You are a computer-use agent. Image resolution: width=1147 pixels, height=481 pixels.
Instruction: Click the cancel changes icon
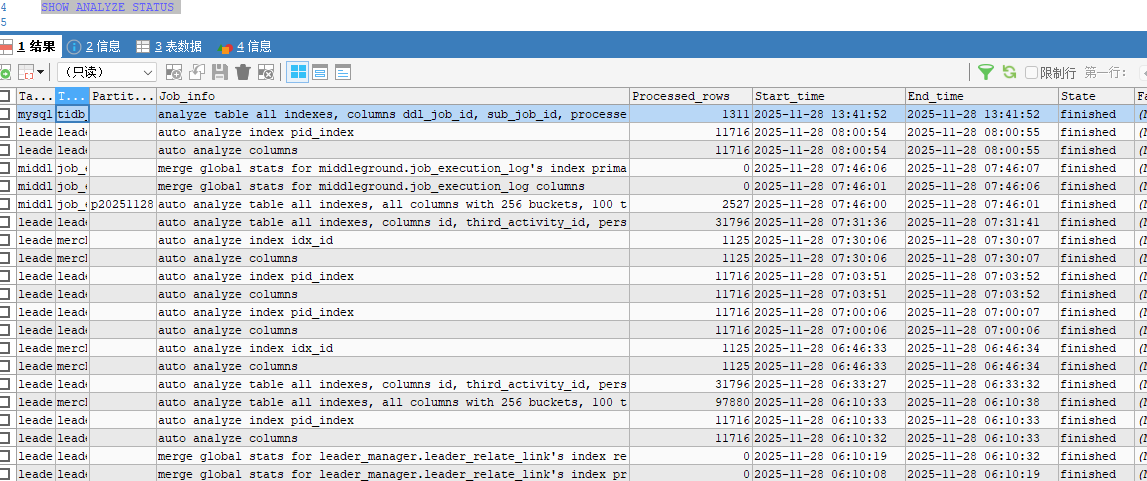point(266,72)
